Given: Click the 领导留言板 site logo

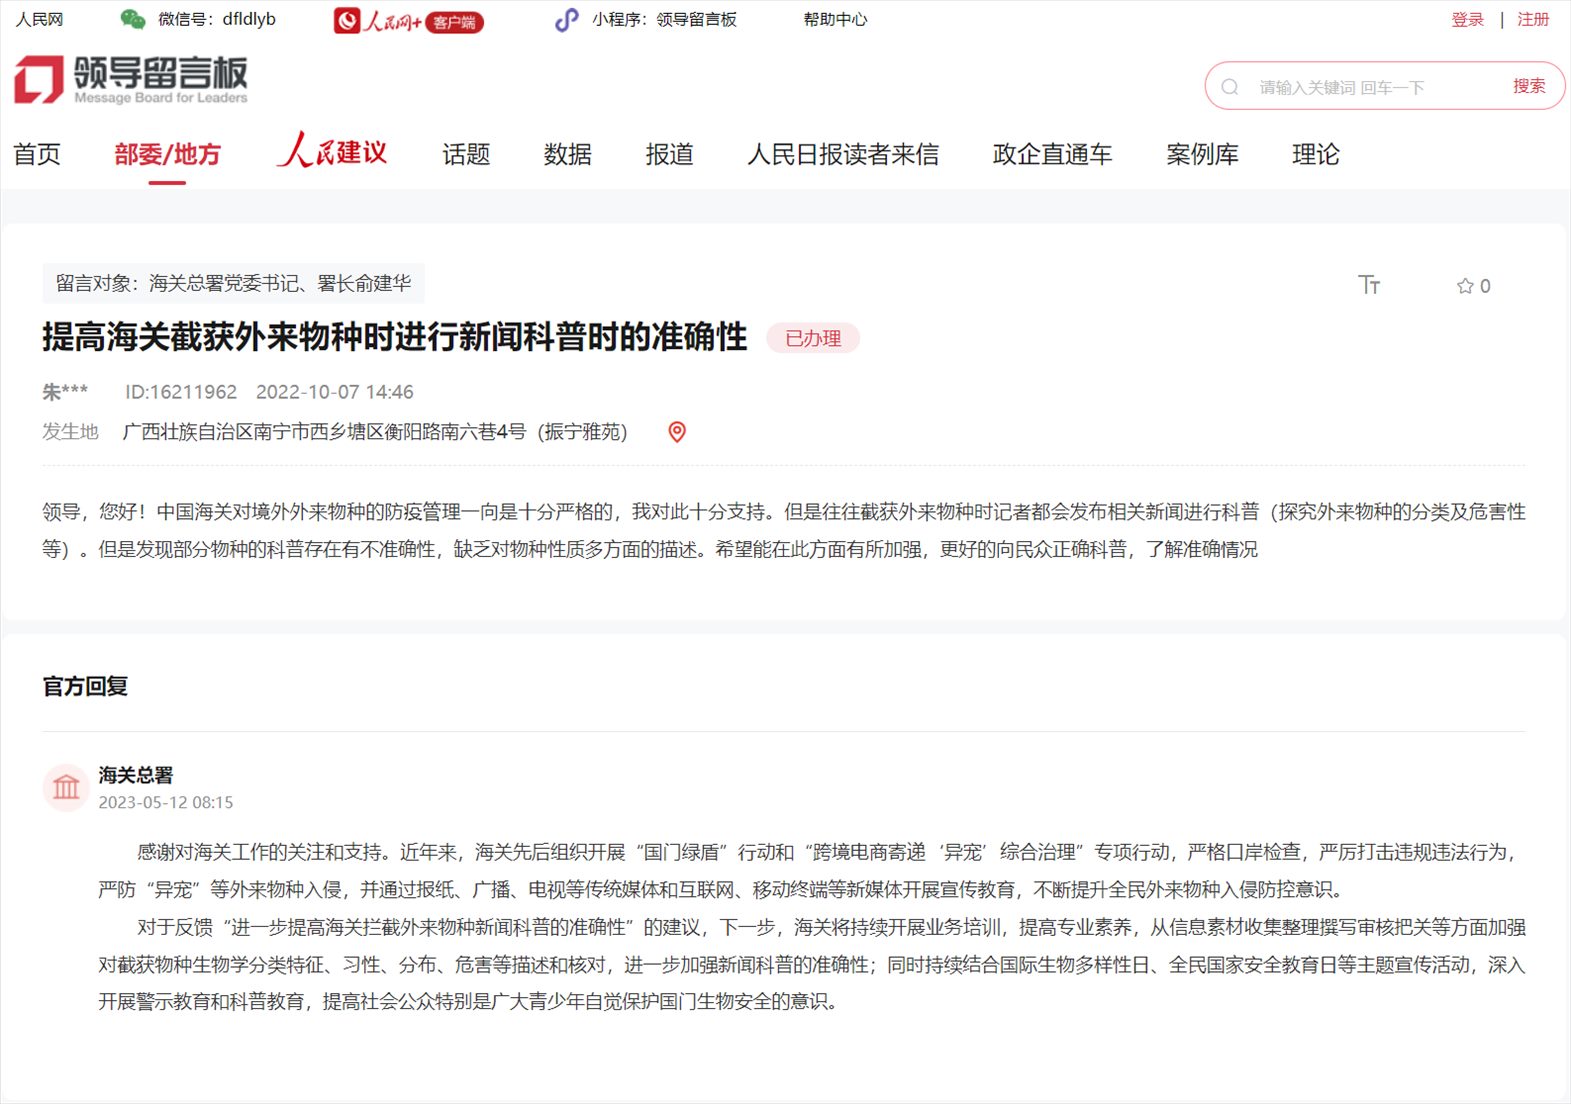Looking at the screenshot, I should [130, 79].
